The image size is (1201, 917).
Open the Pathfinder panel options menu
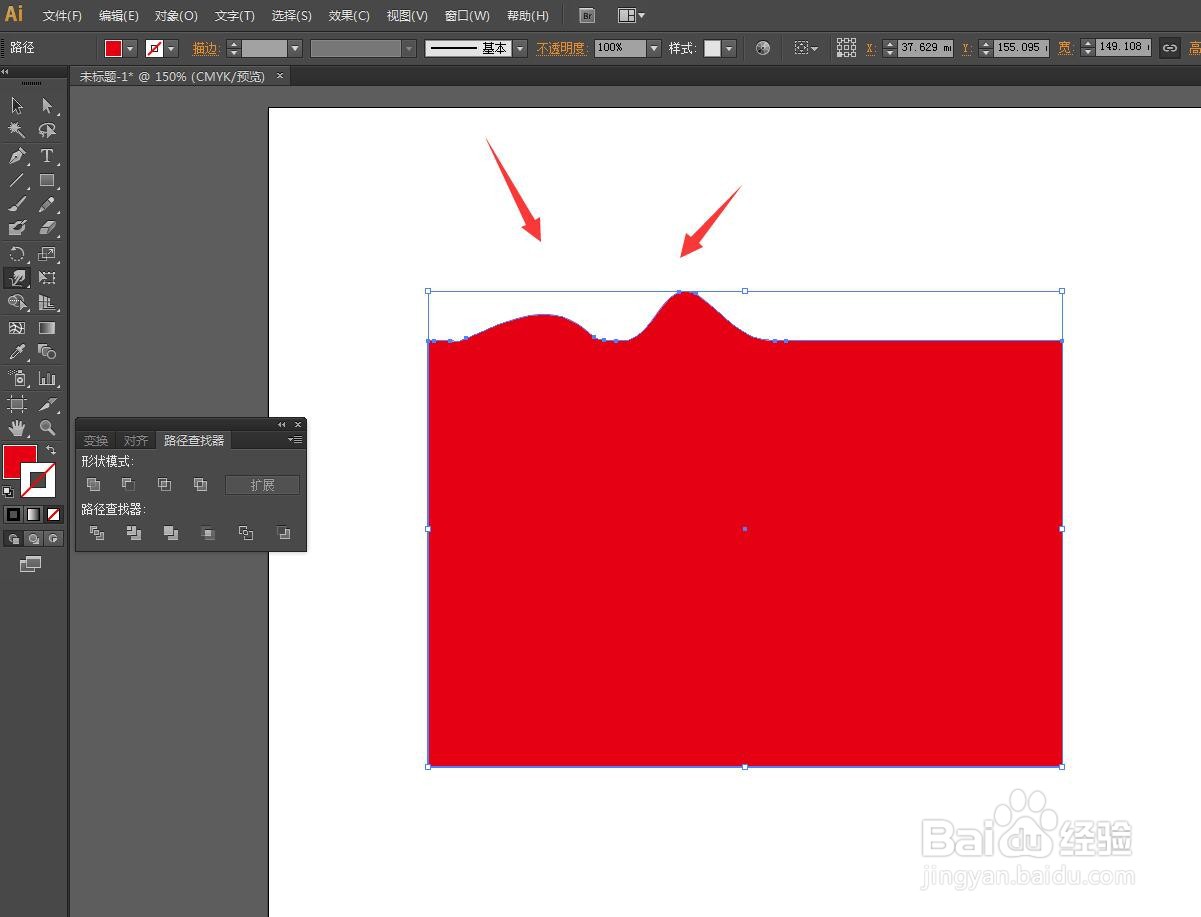pyautogui.click(x=295, y=440)
